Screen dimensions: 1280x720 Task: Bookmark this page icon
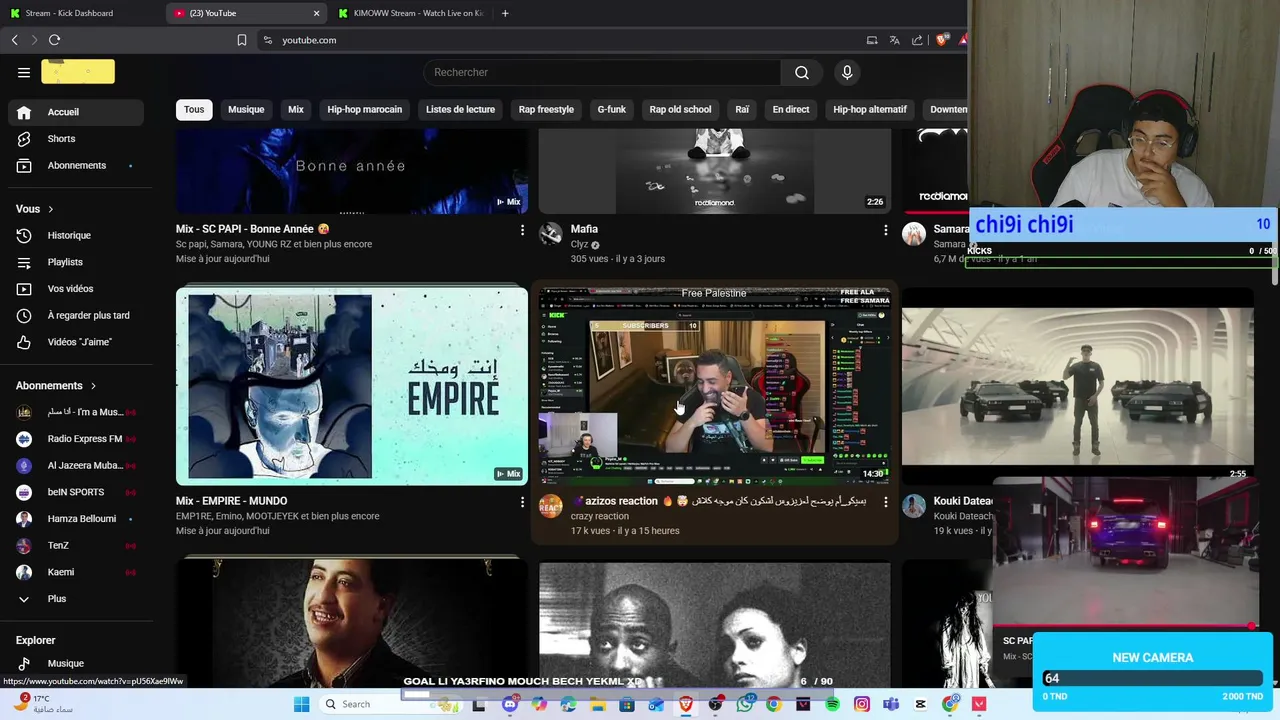point(242,40)
